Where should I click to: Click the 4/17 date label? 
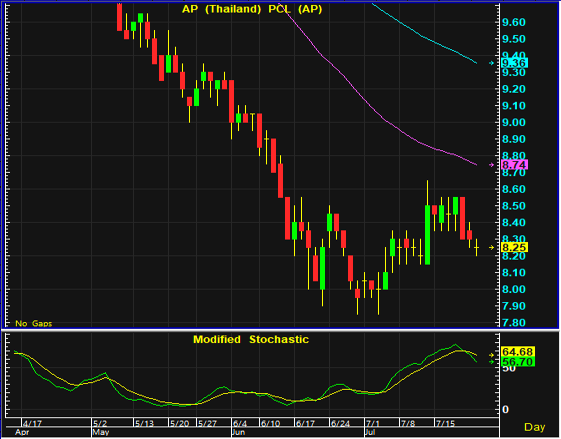pos(32,424)
